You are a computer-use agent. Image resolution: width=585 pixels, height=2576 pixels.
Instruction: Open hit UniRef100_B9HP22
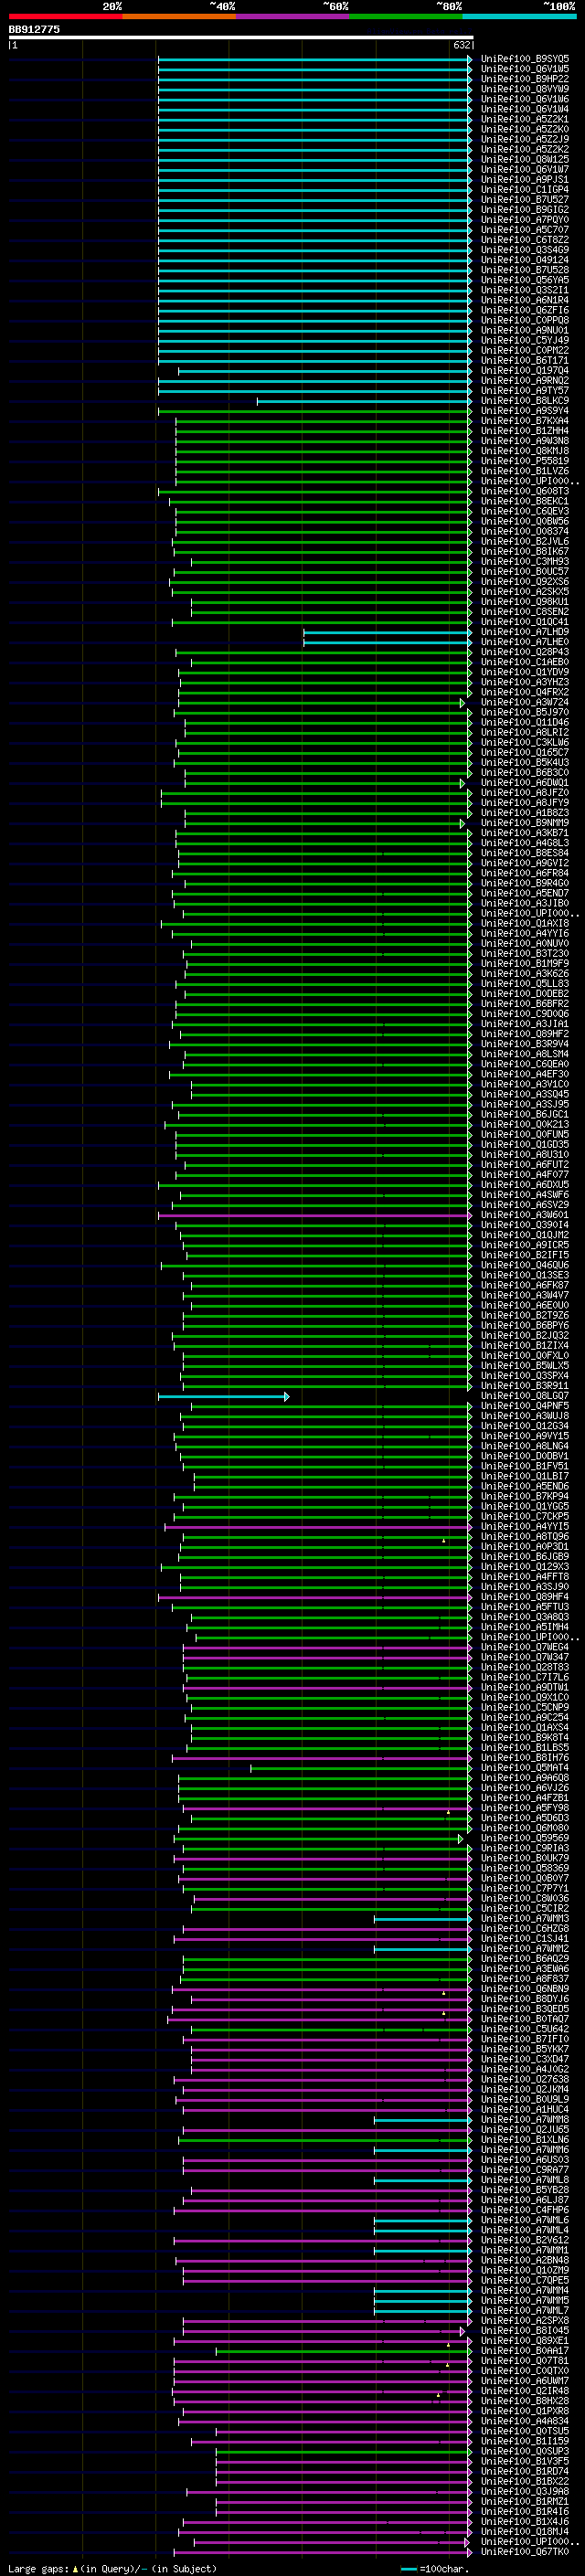[525, 79]
